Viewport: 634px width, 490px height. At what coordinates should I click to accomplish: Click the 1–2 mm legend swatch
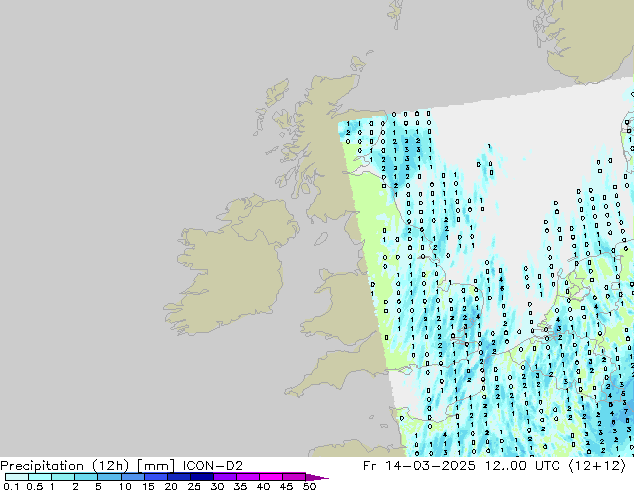point(63,477)
